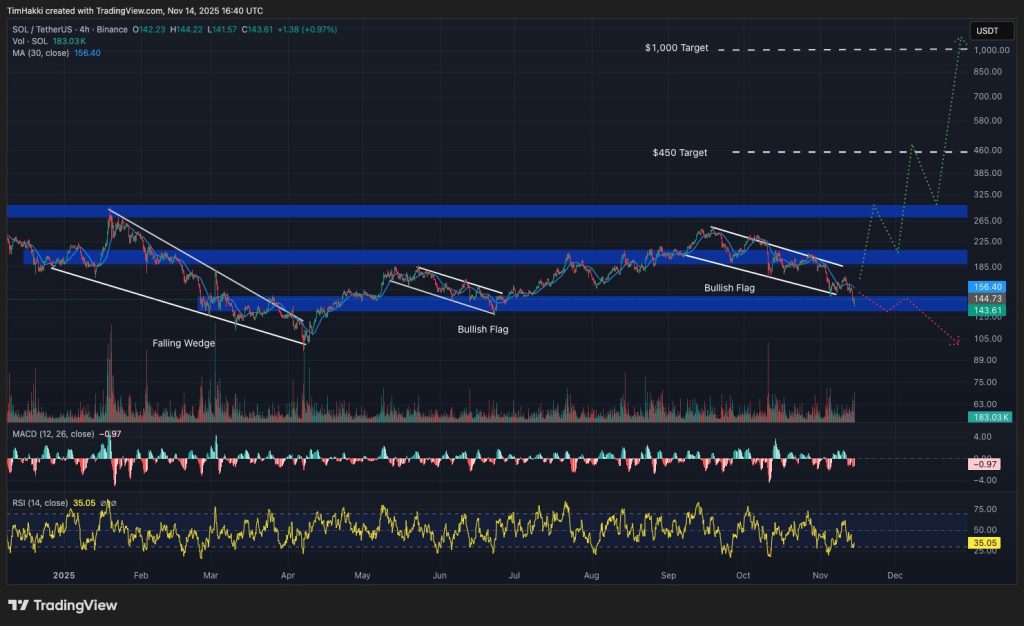Screen dimensions: 1024x626
Task: Select the Falling Wedge annotation label
Action: point(183,343)
